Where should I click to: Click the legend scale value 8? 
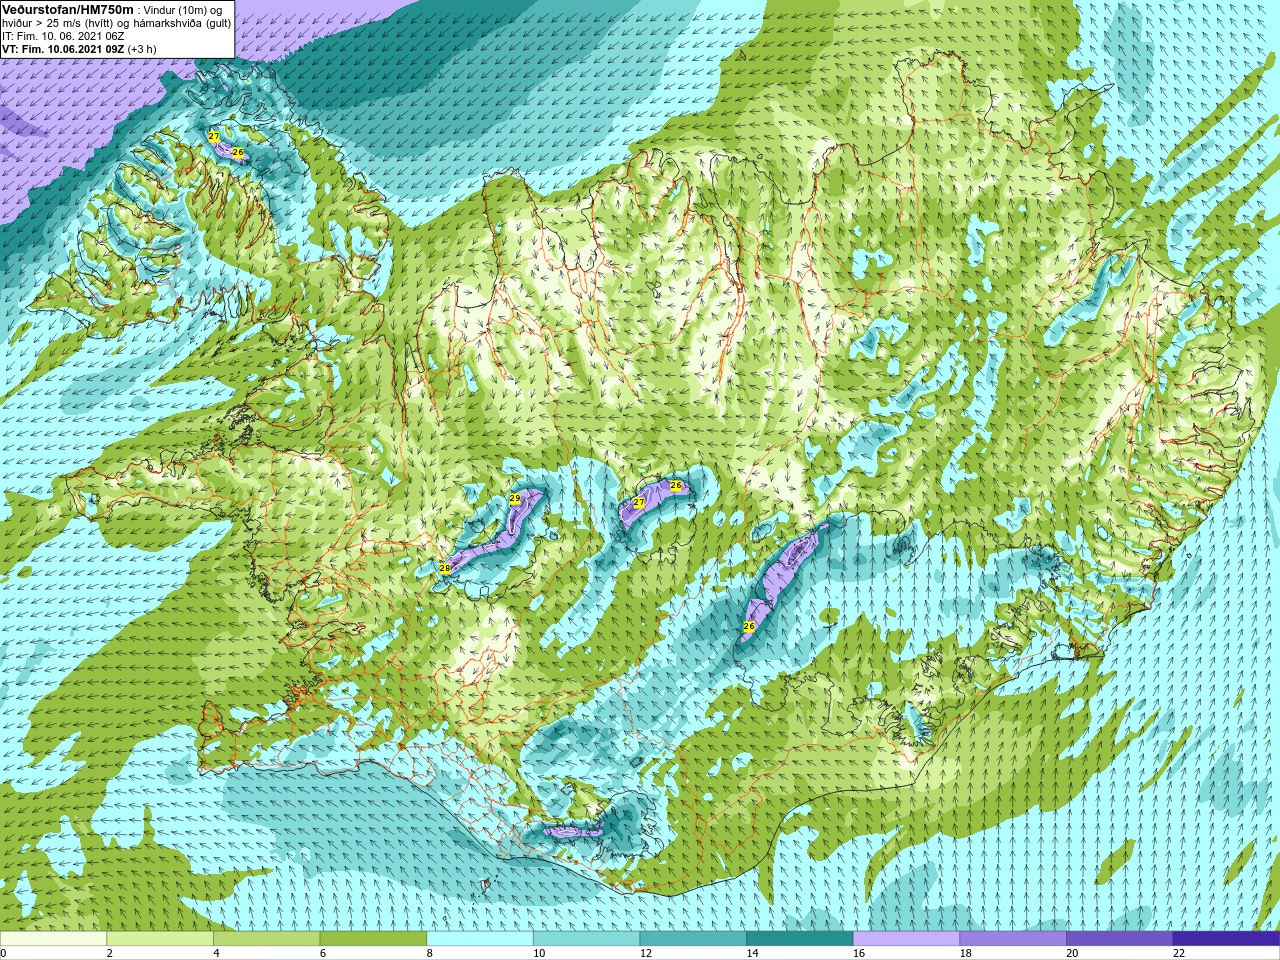pos(429,953)
